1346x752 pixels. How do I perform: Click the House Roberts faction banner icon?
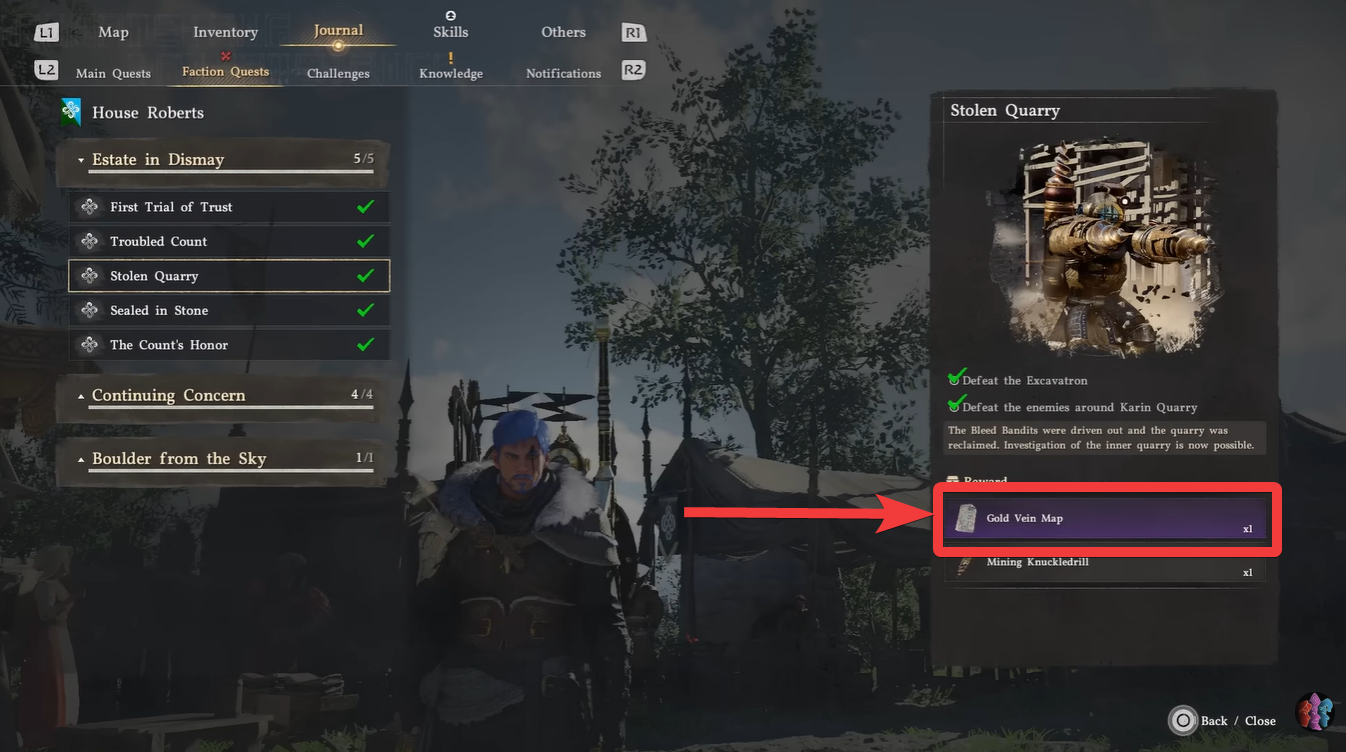[70, 112]
